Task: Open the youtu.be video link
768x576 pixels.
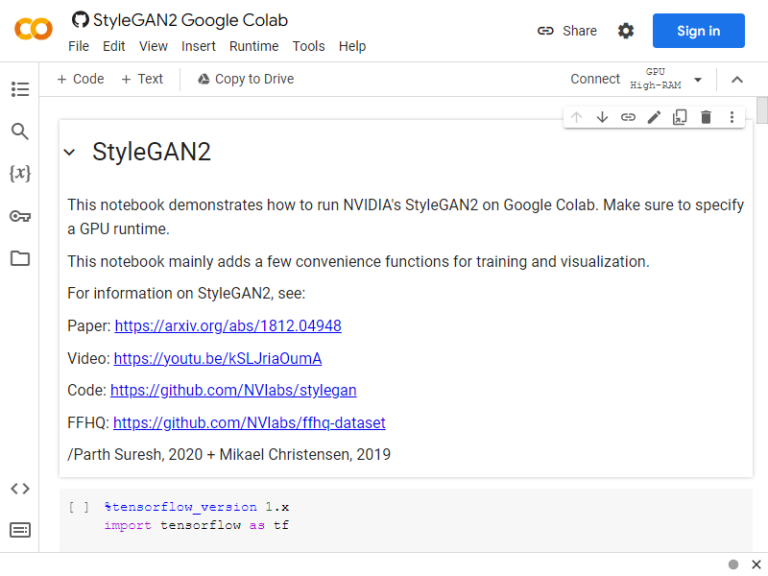Action: coord(218,358)
